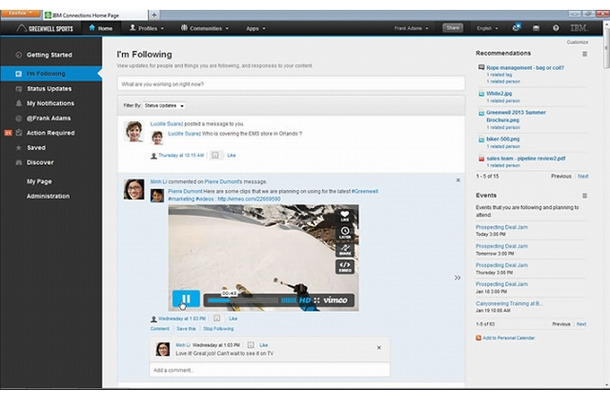Screen dimensions: 610x400
Task: Open Canyoneering Training event
Action: (x=509, y=304)
